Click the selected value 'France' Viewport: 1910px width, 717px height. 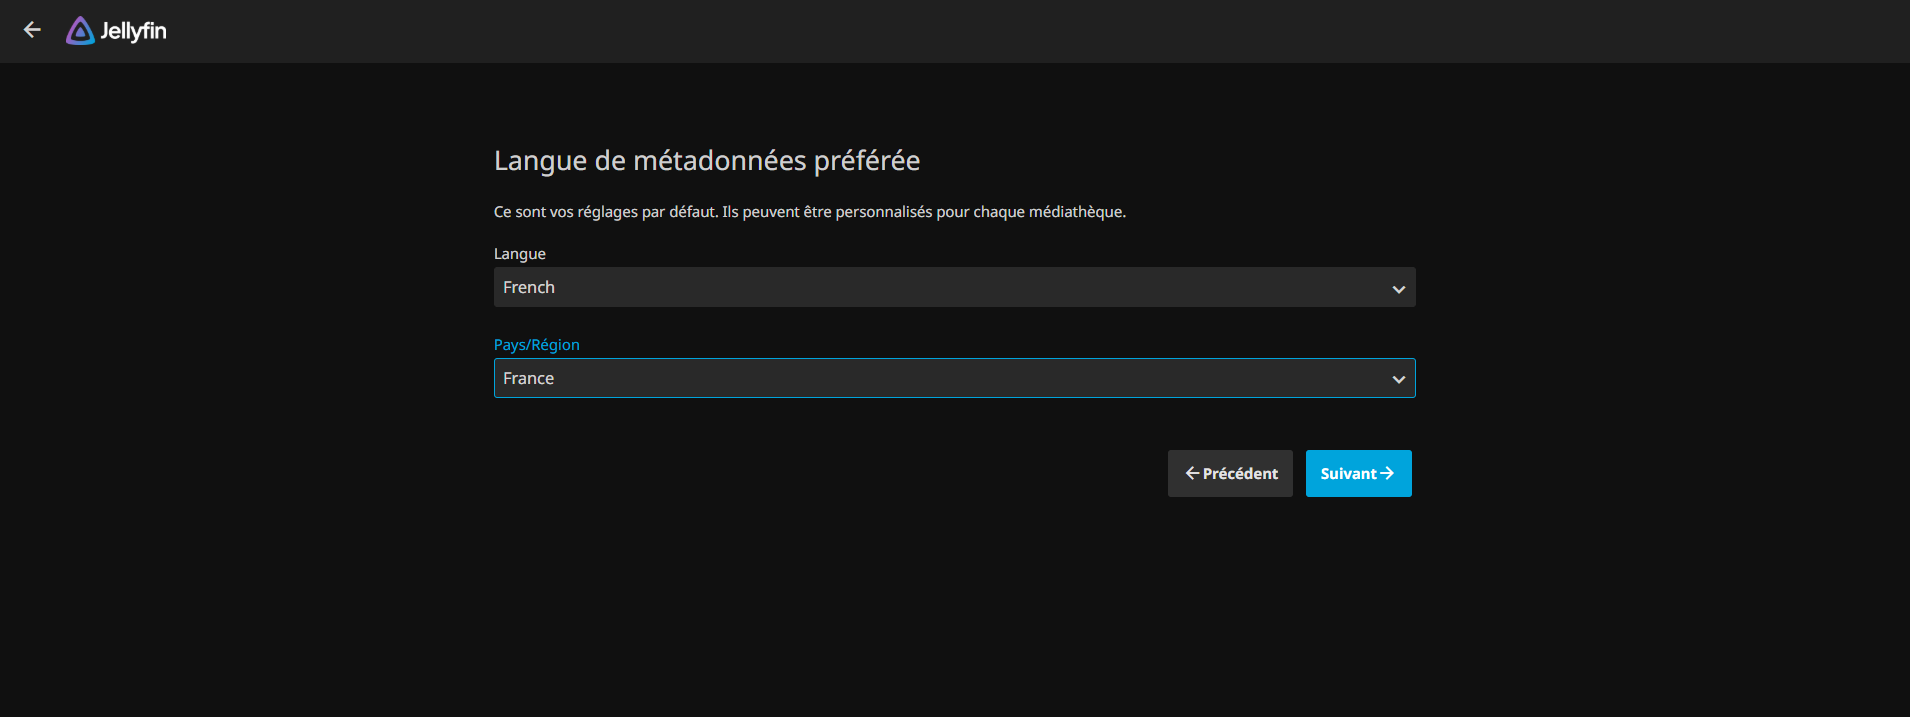(529, 378)
